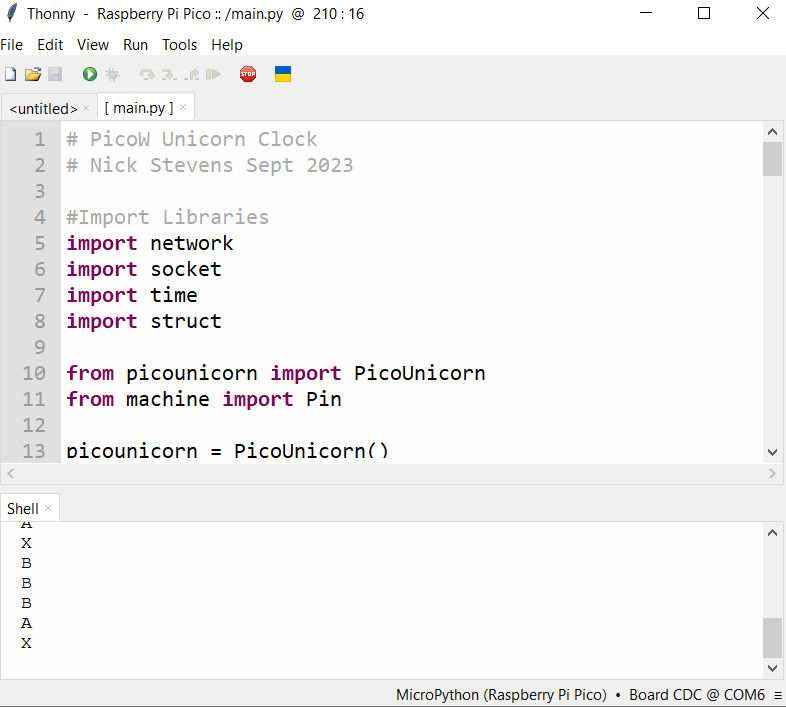Close the <untitled> tab
This screenshot has height=707, width=786.
click(86, 108)
